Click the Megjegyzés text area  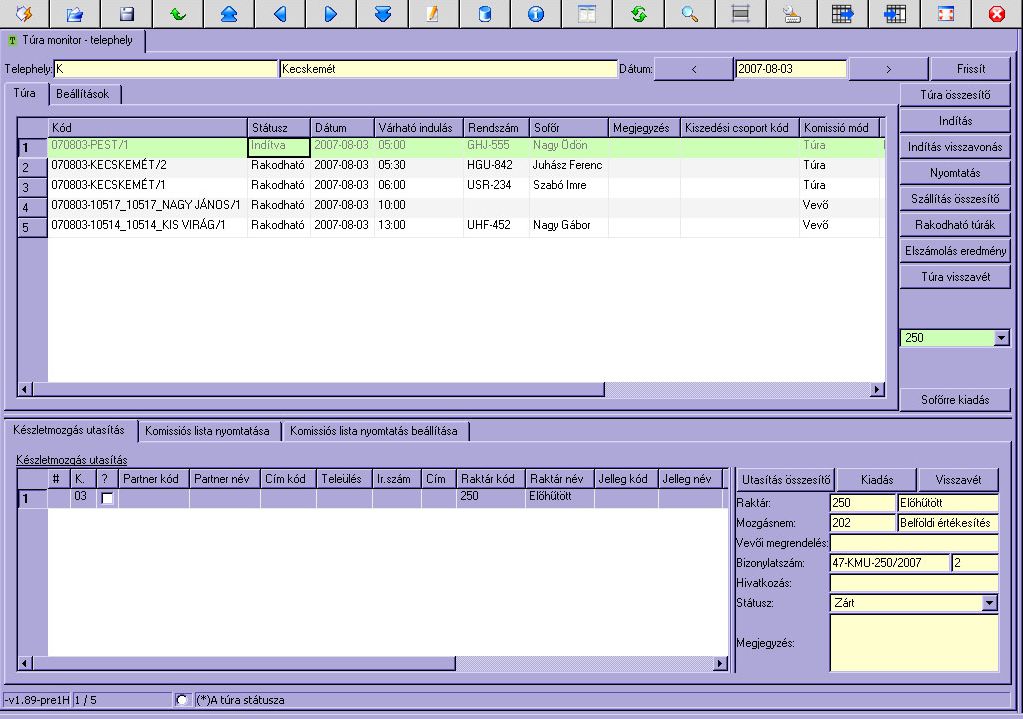tap(914, 642)
